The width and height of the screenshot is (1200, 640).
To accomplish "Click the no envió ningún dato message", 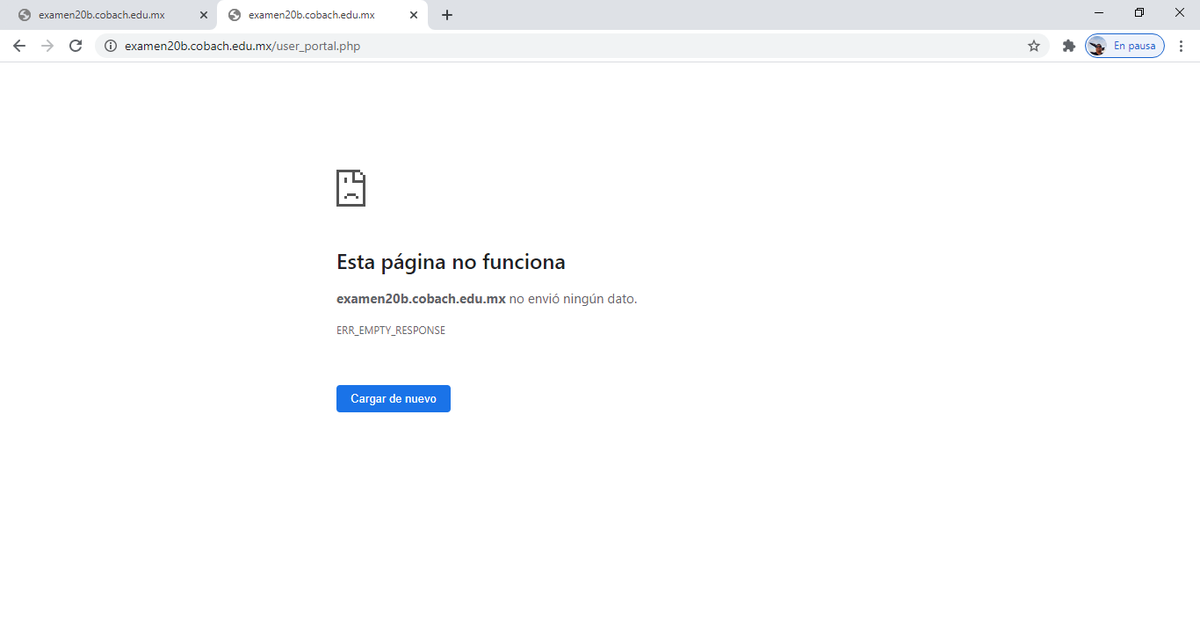I will [x=573, y=298].
